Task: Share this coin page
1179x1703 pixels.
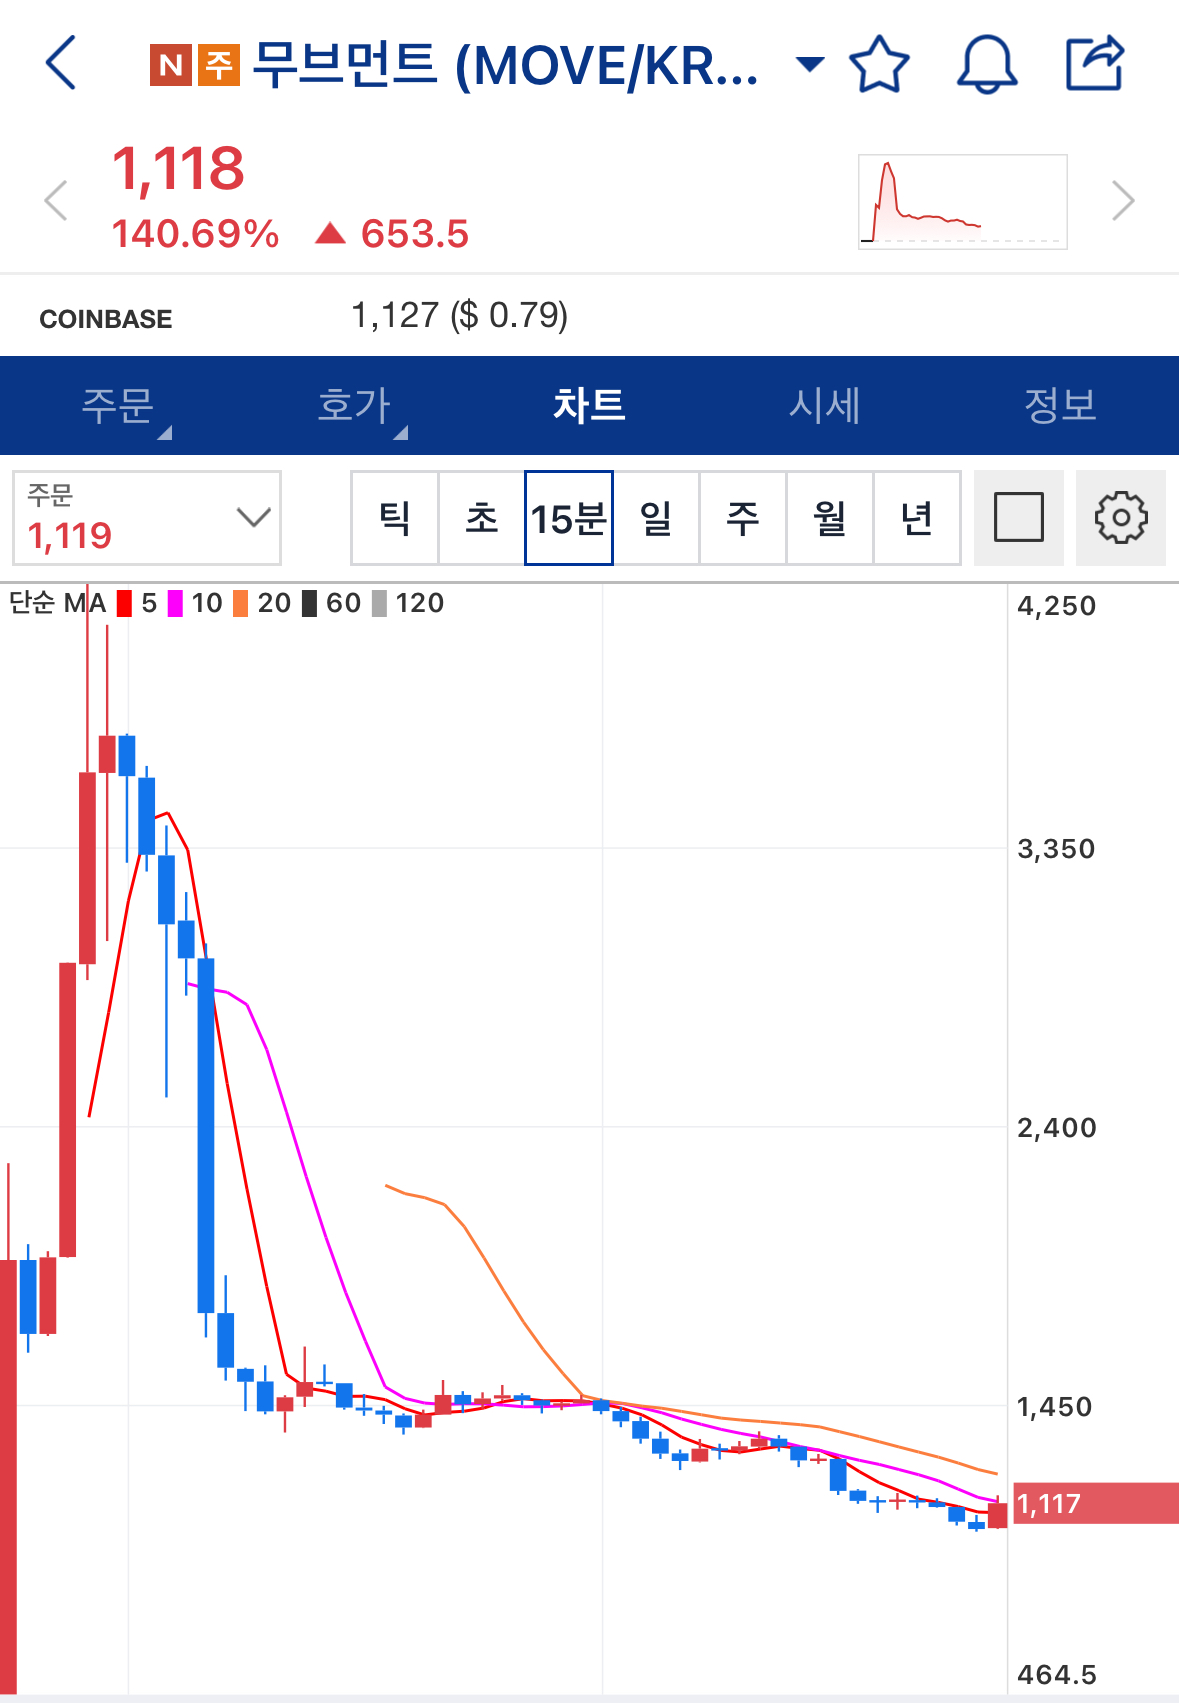Action: (x=1095, y=63)
